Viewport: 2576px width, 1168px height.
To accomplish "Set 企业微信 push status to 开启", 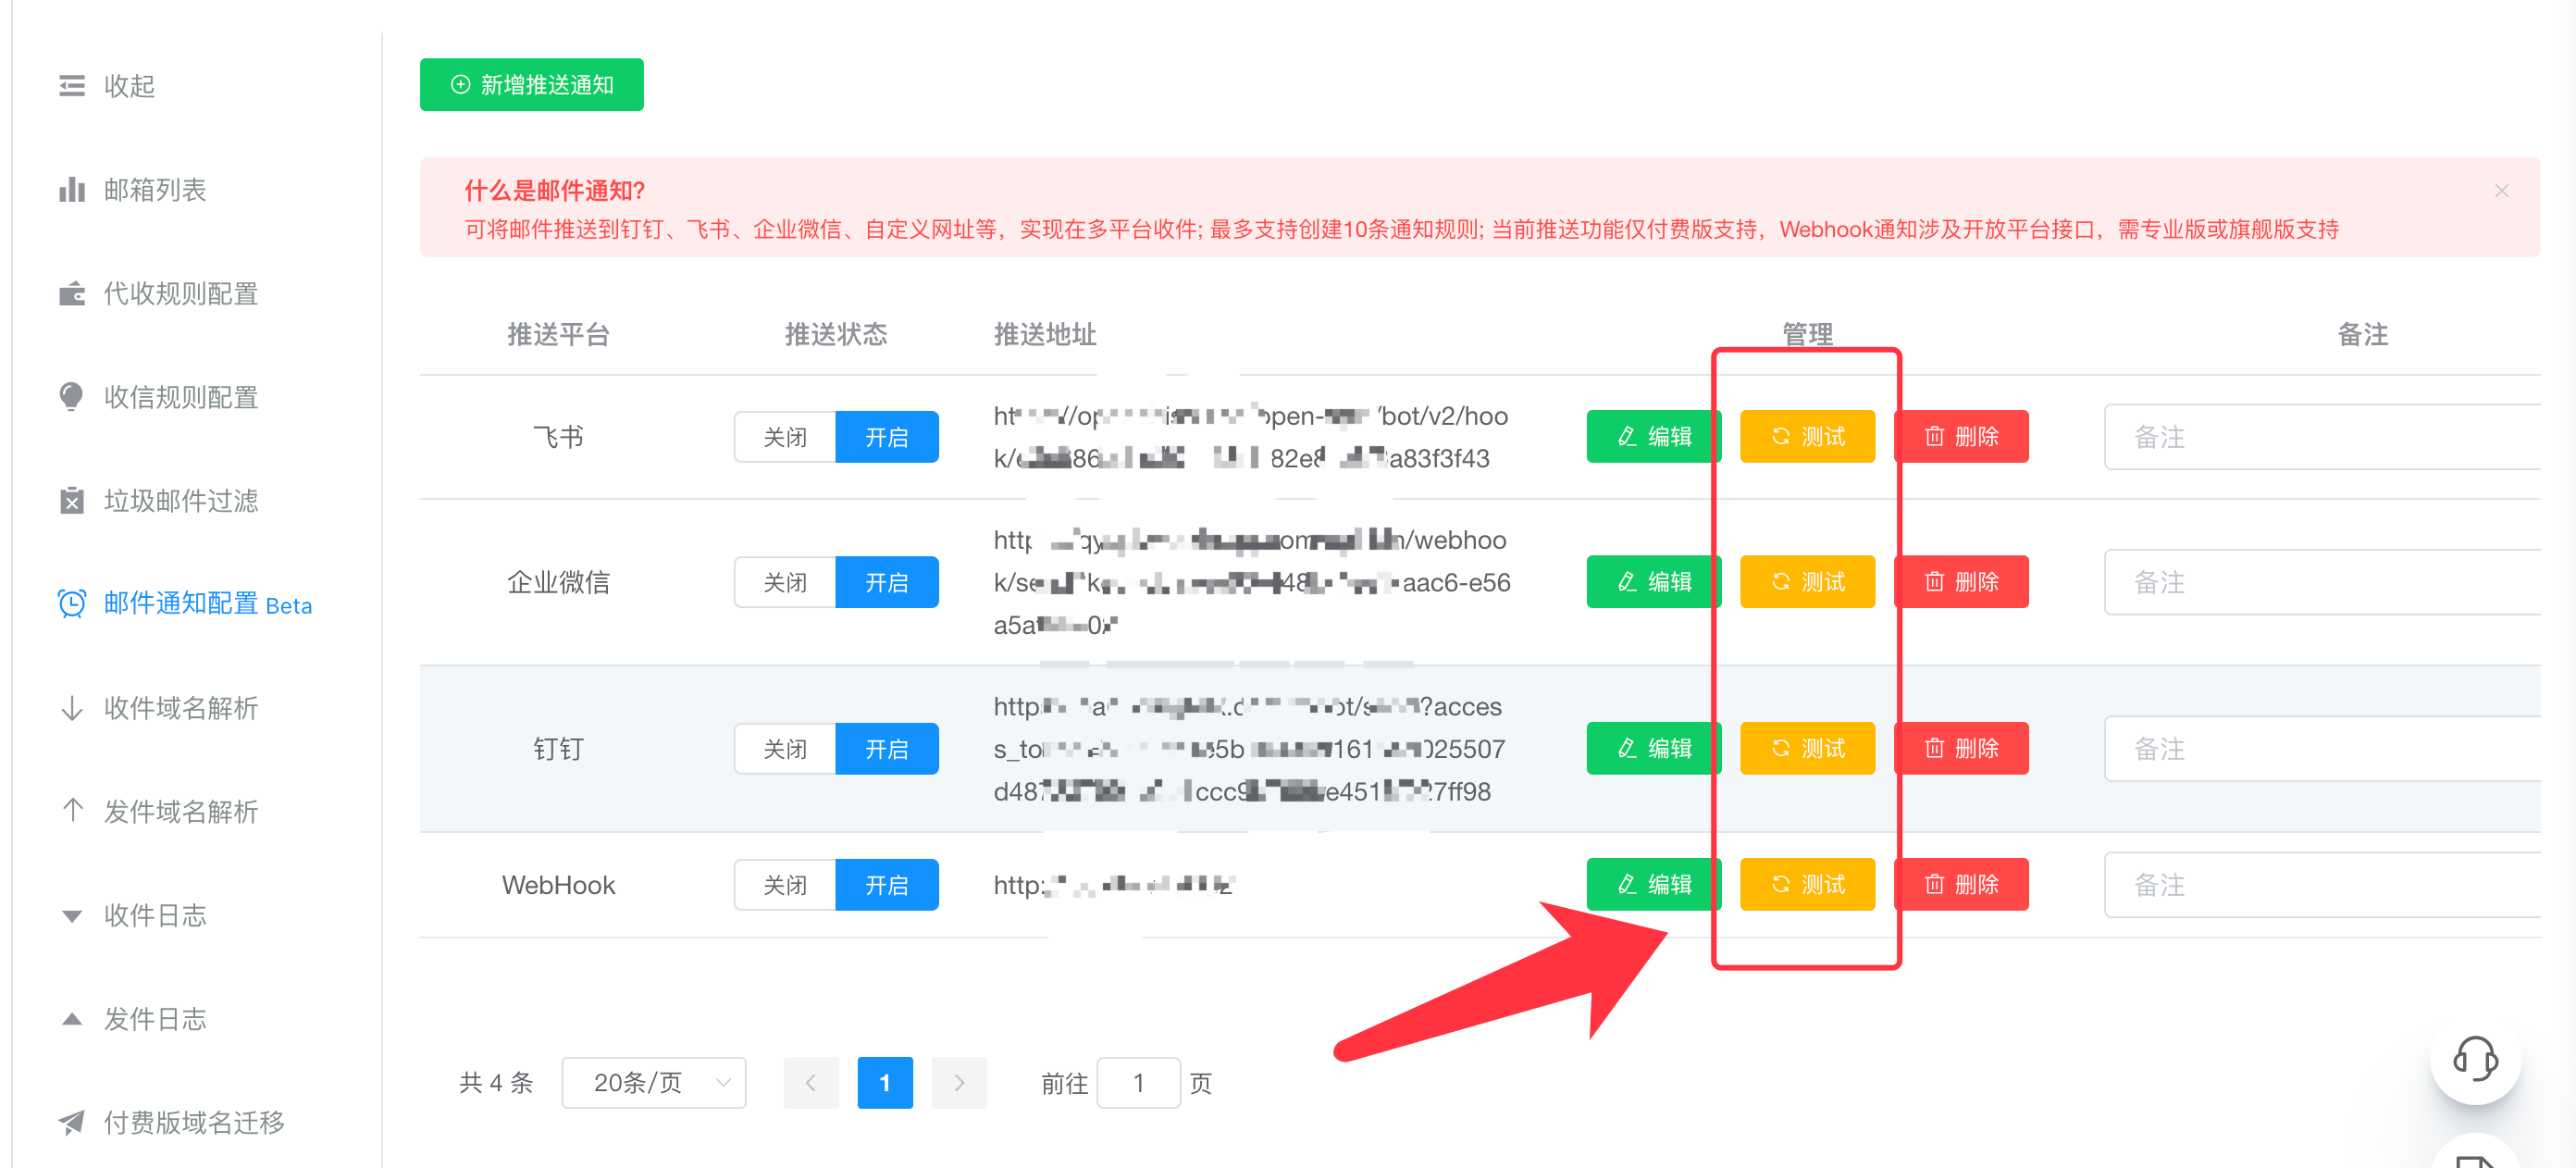I will point(887,582).
